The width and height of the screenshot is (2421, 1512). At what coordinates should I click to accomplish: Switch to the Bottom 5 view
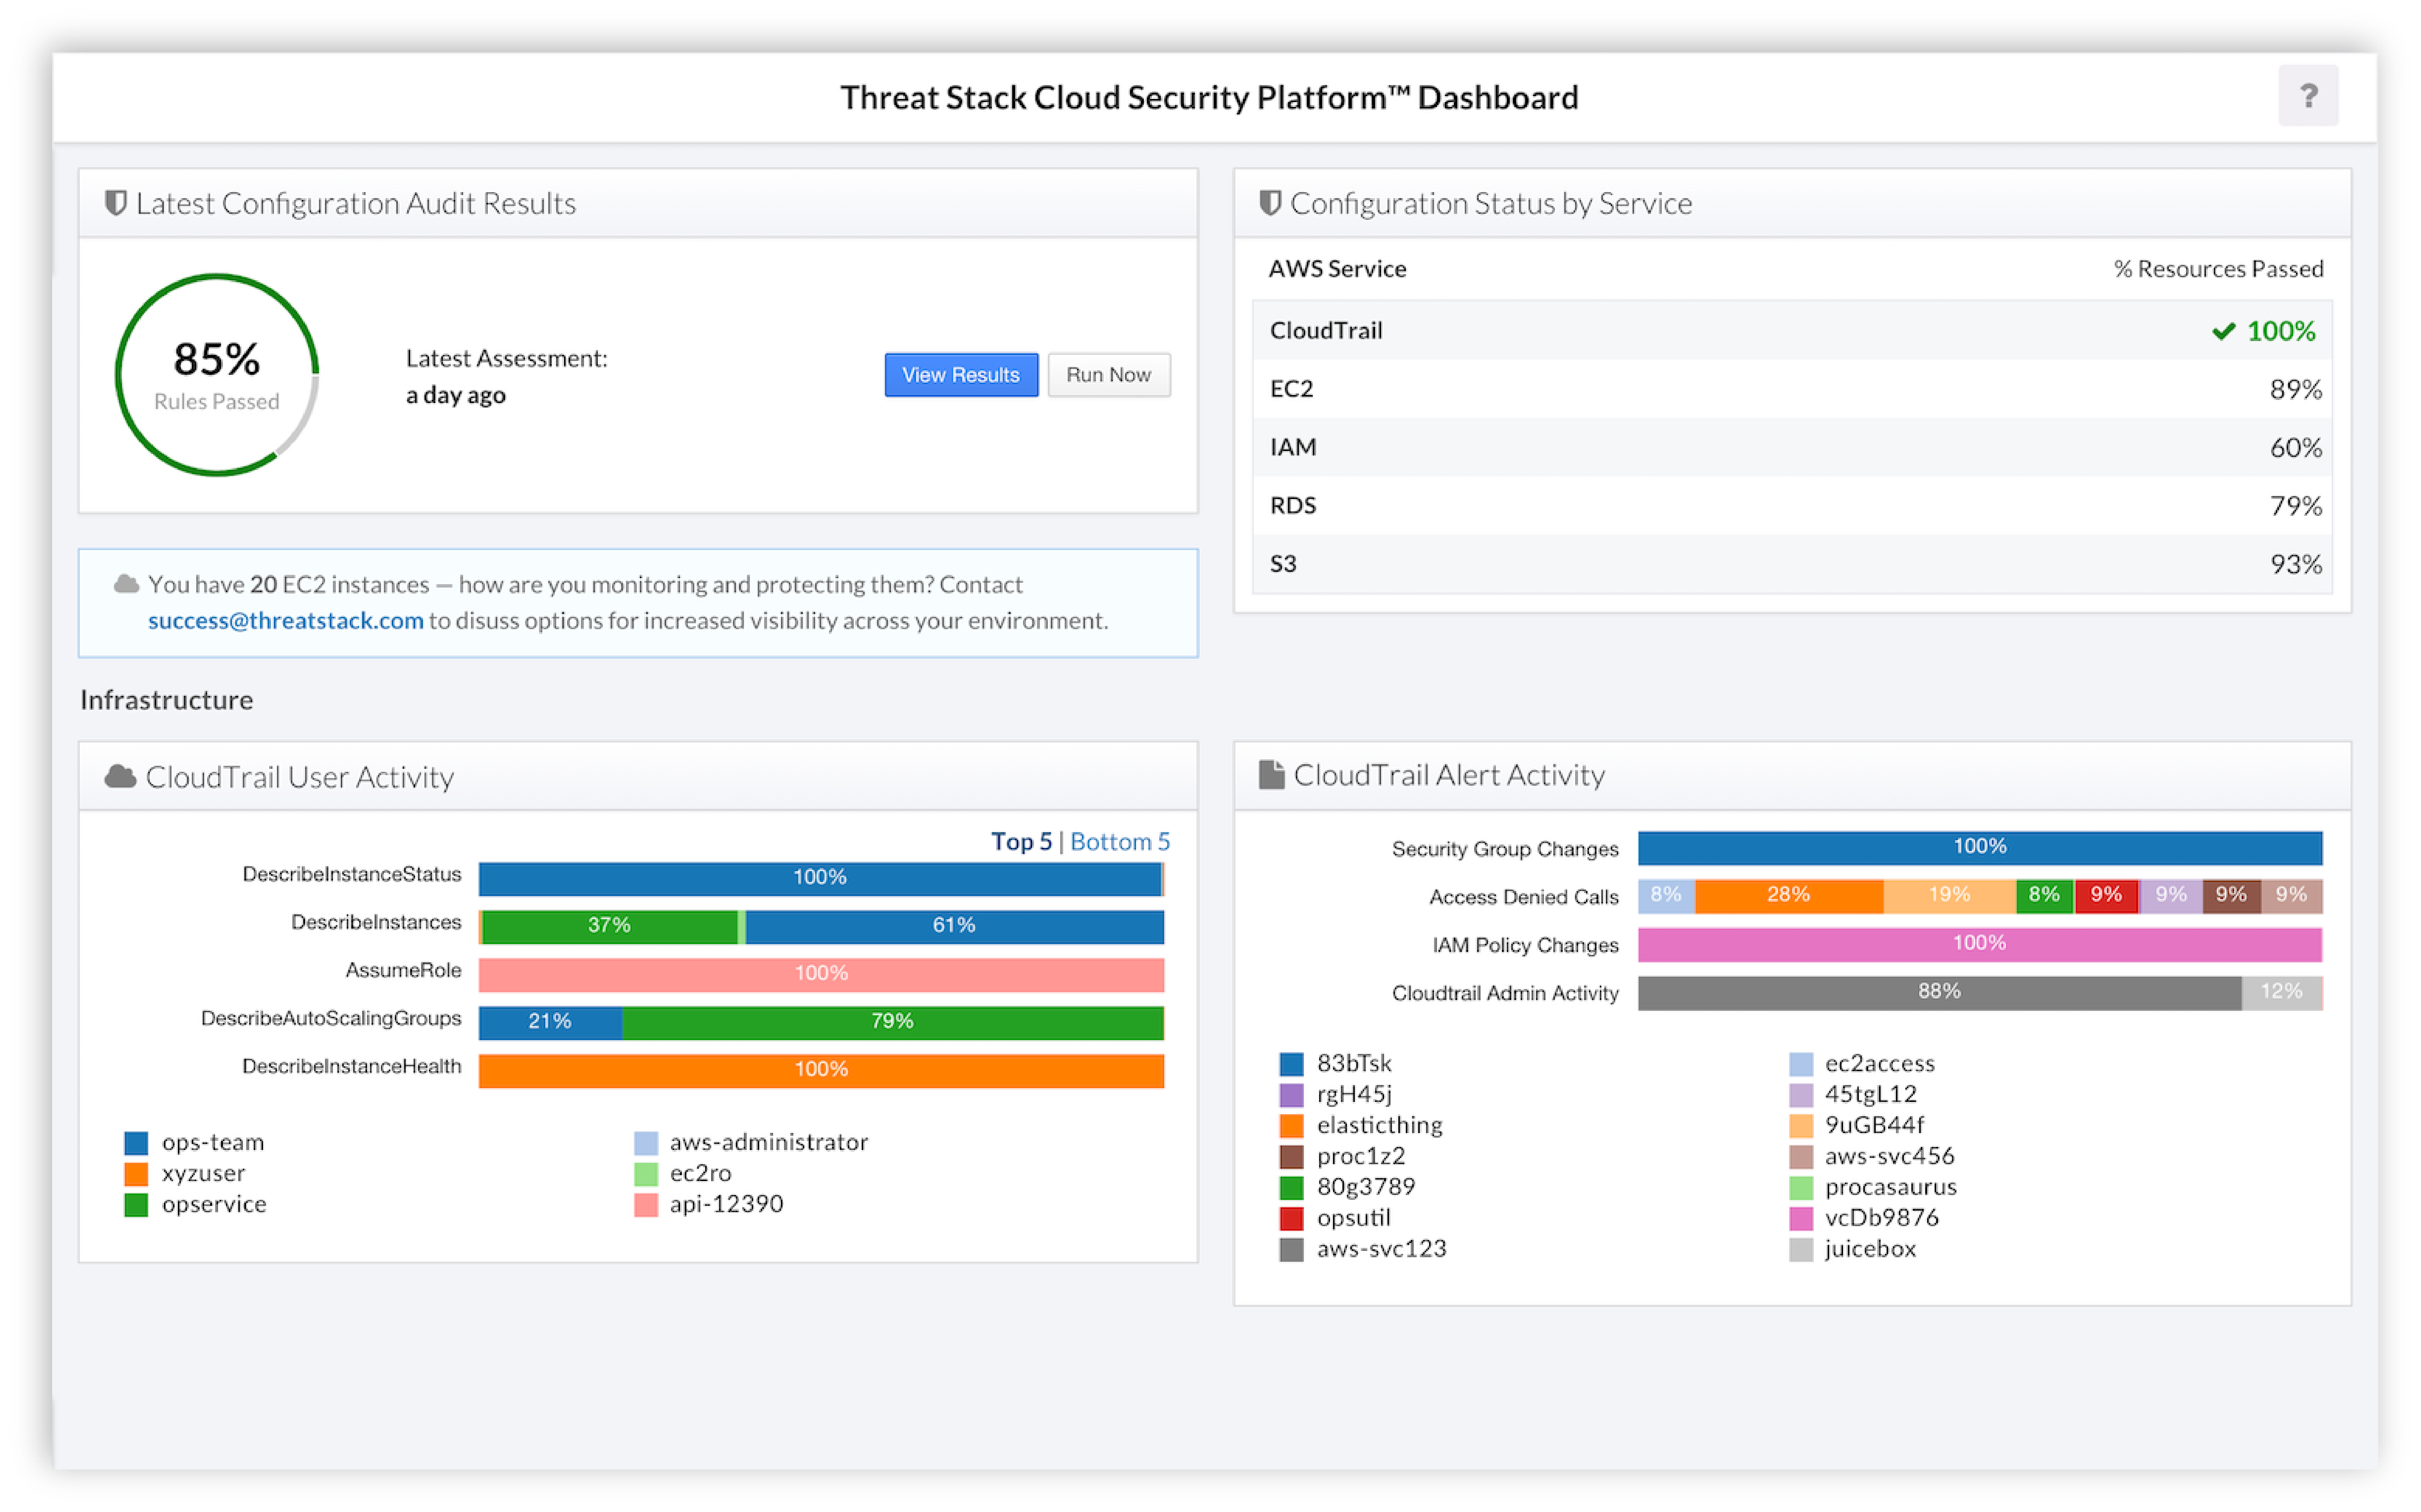click(1119, 841)
